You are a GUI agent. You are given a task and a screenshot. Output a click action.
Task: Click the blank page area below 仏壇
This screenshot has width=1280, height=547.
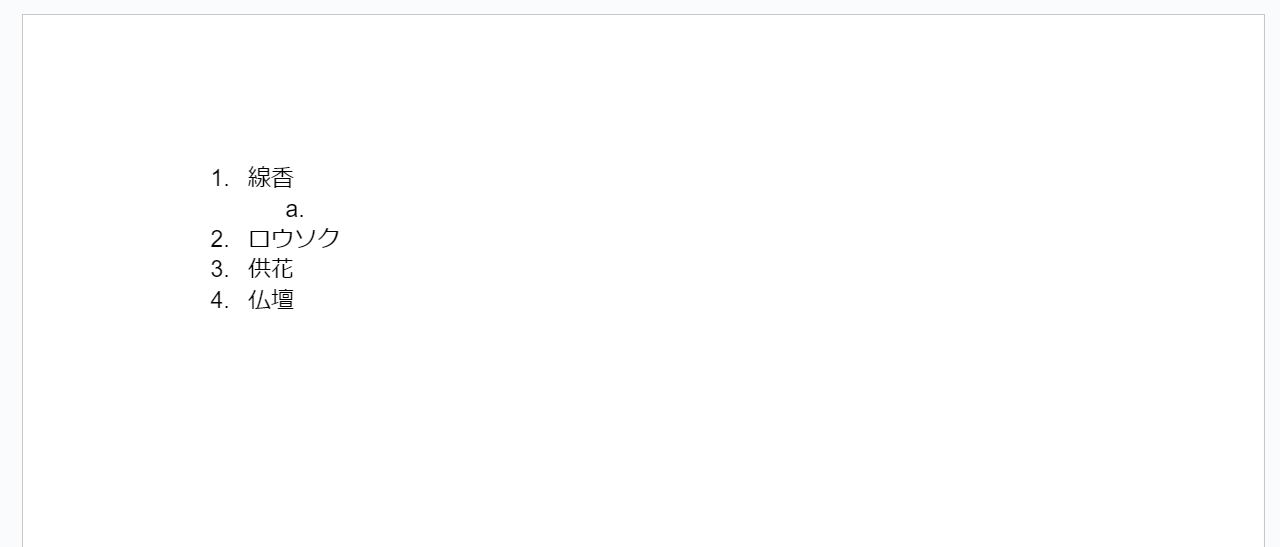point(640,430)
